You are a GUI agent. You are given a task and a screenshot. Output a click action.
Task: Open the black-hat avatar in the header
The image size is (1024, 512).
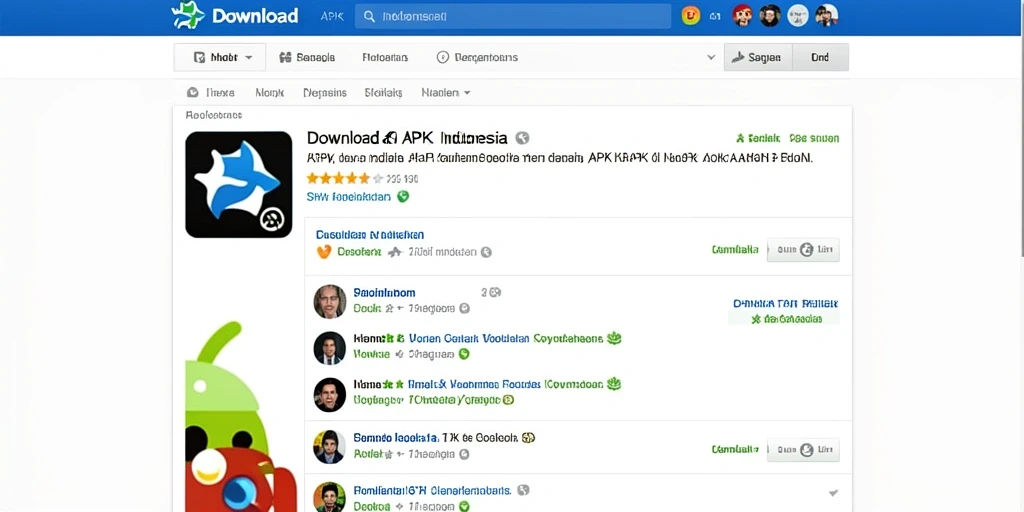click(x=770, y=15)
